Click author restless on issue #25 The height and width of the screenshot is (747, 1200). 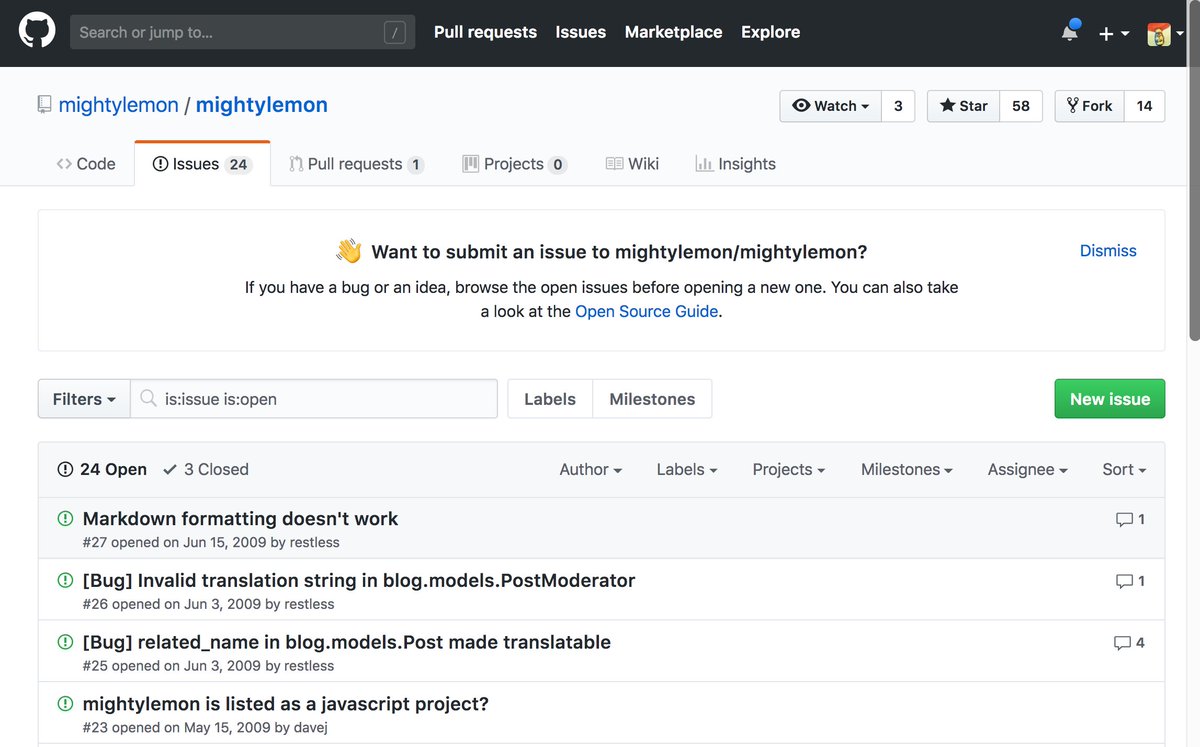(x=309, y=666)
